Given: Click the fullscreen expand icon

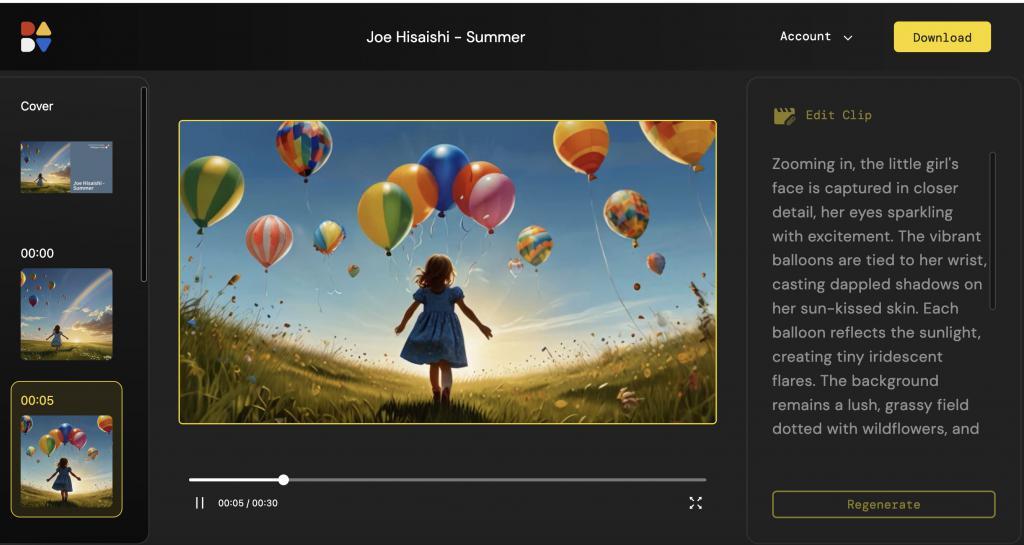Looking at the screenshot, I should click(x=696, y=503).
